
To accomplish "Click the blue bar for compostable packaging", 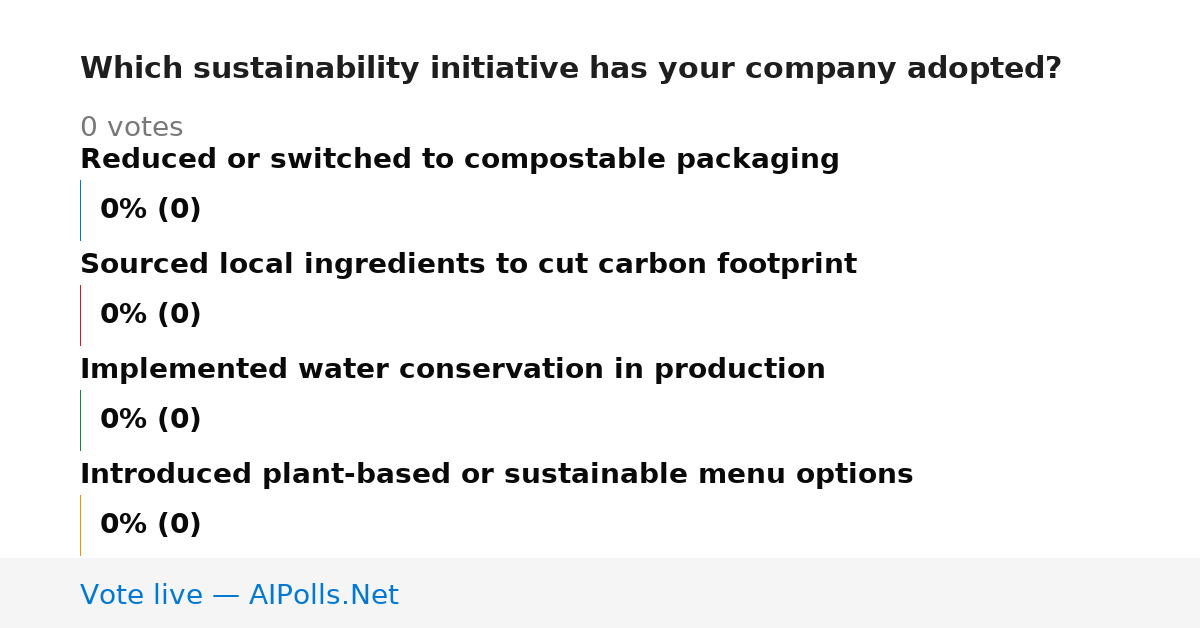I will coord(80,210).
